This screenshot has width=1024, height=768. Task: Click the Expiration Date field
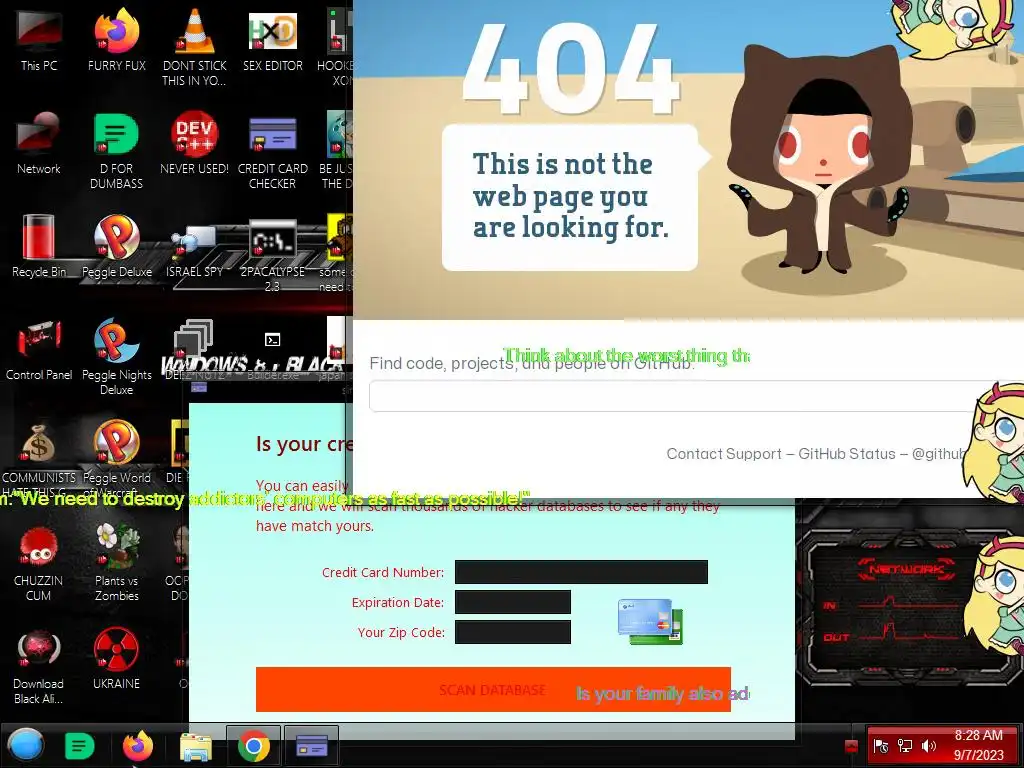pyautogui.click(x=513, y=602)
